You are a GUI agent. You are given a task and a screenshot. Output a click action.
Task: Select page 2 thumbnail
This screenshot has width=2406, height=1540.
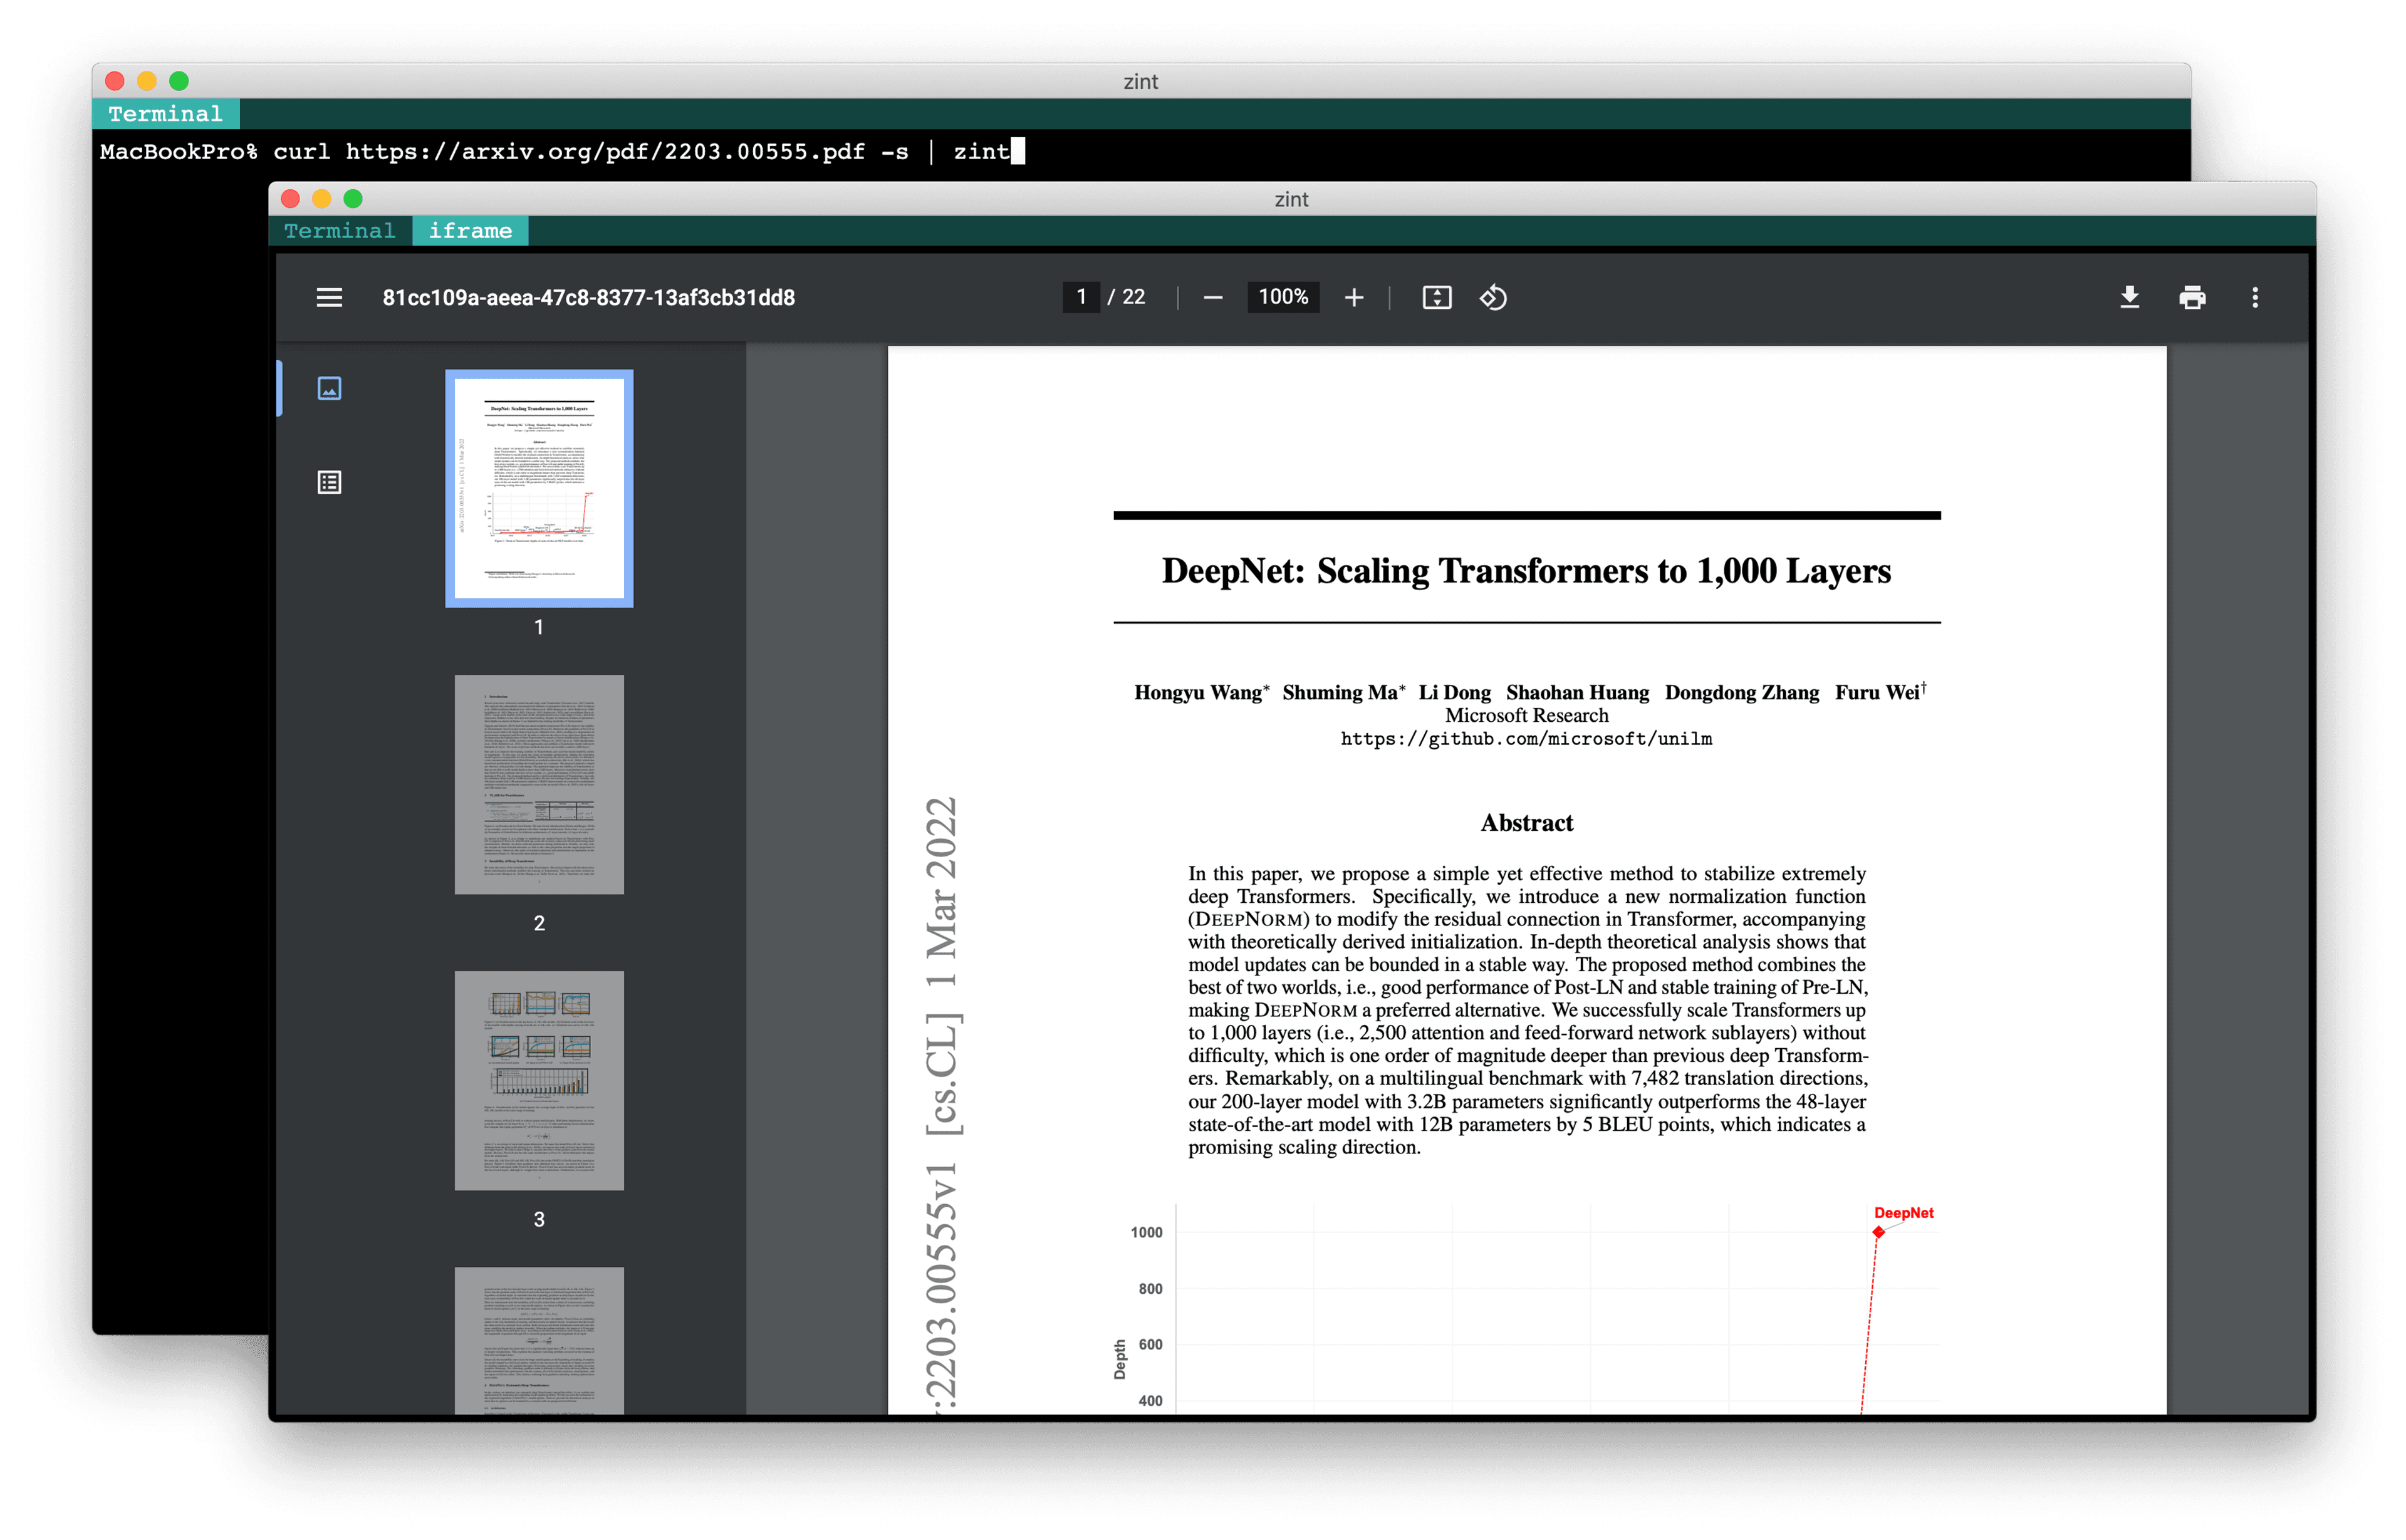pyautogui.click(x=539, y=784)
